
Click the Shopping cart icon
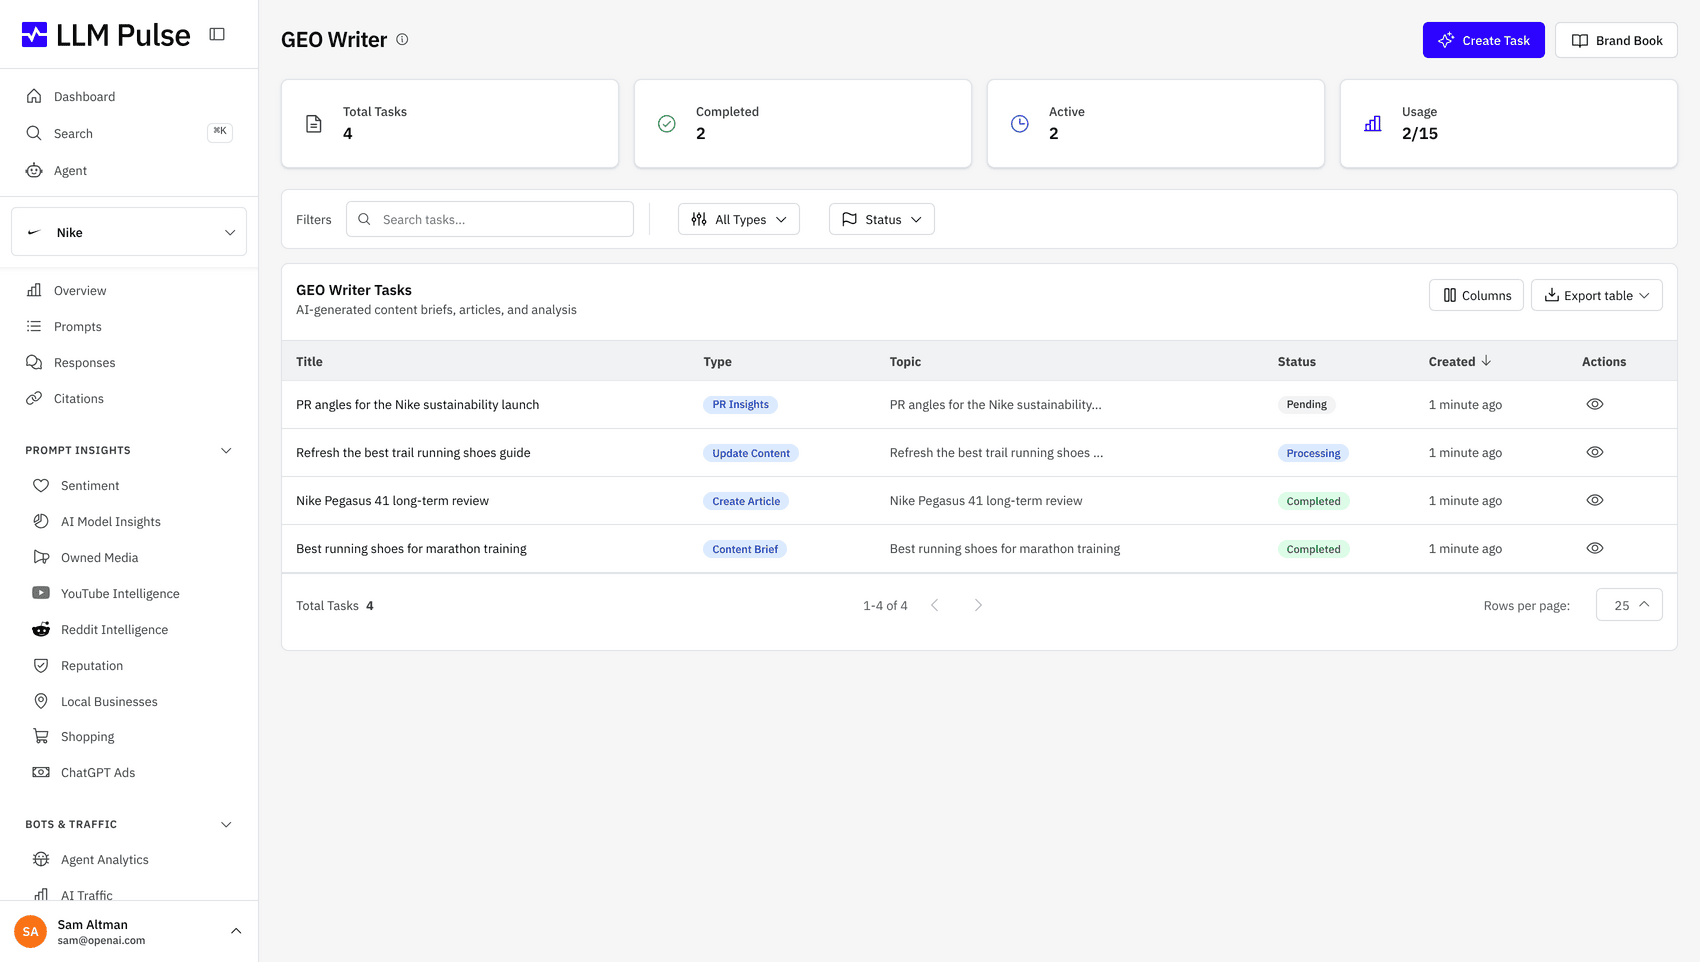coord(41,736)
